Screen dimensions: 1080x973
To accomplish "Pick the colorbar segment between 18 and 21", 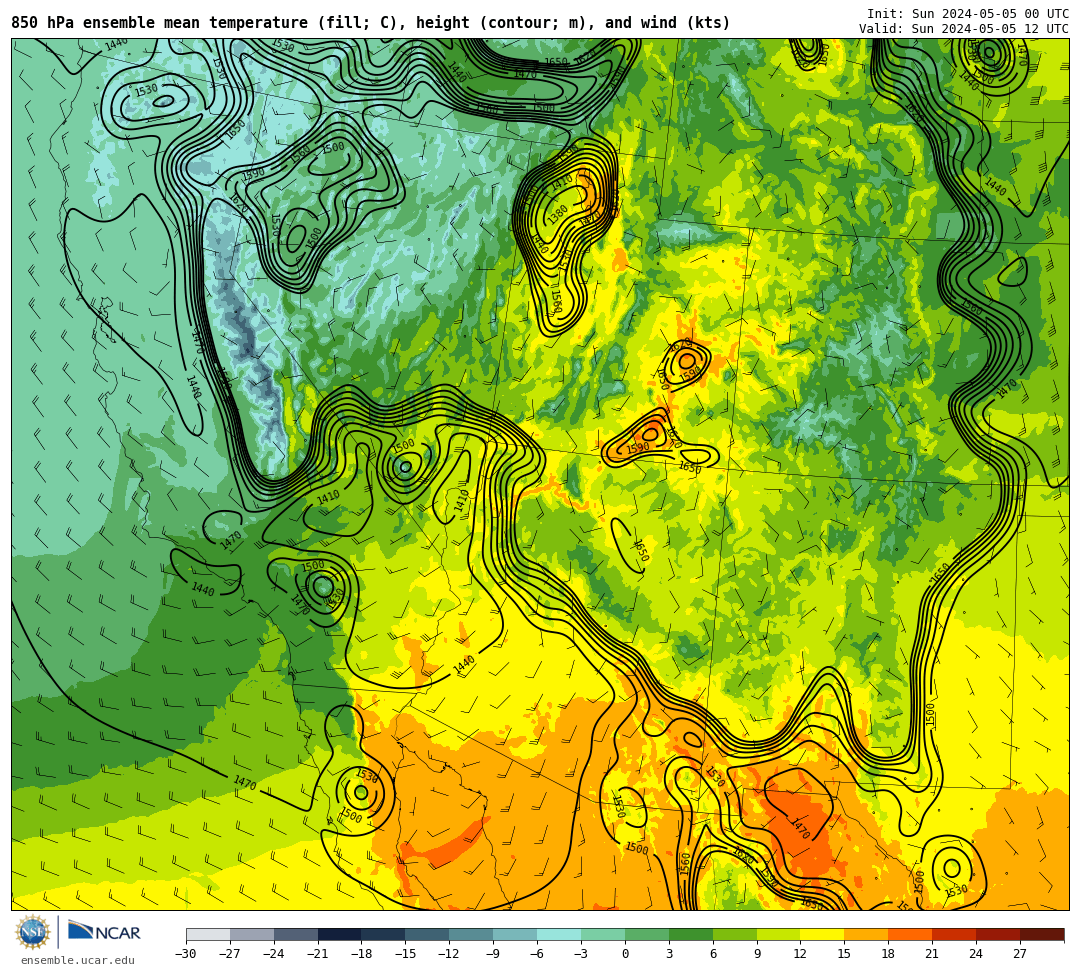I will (911, 934).
